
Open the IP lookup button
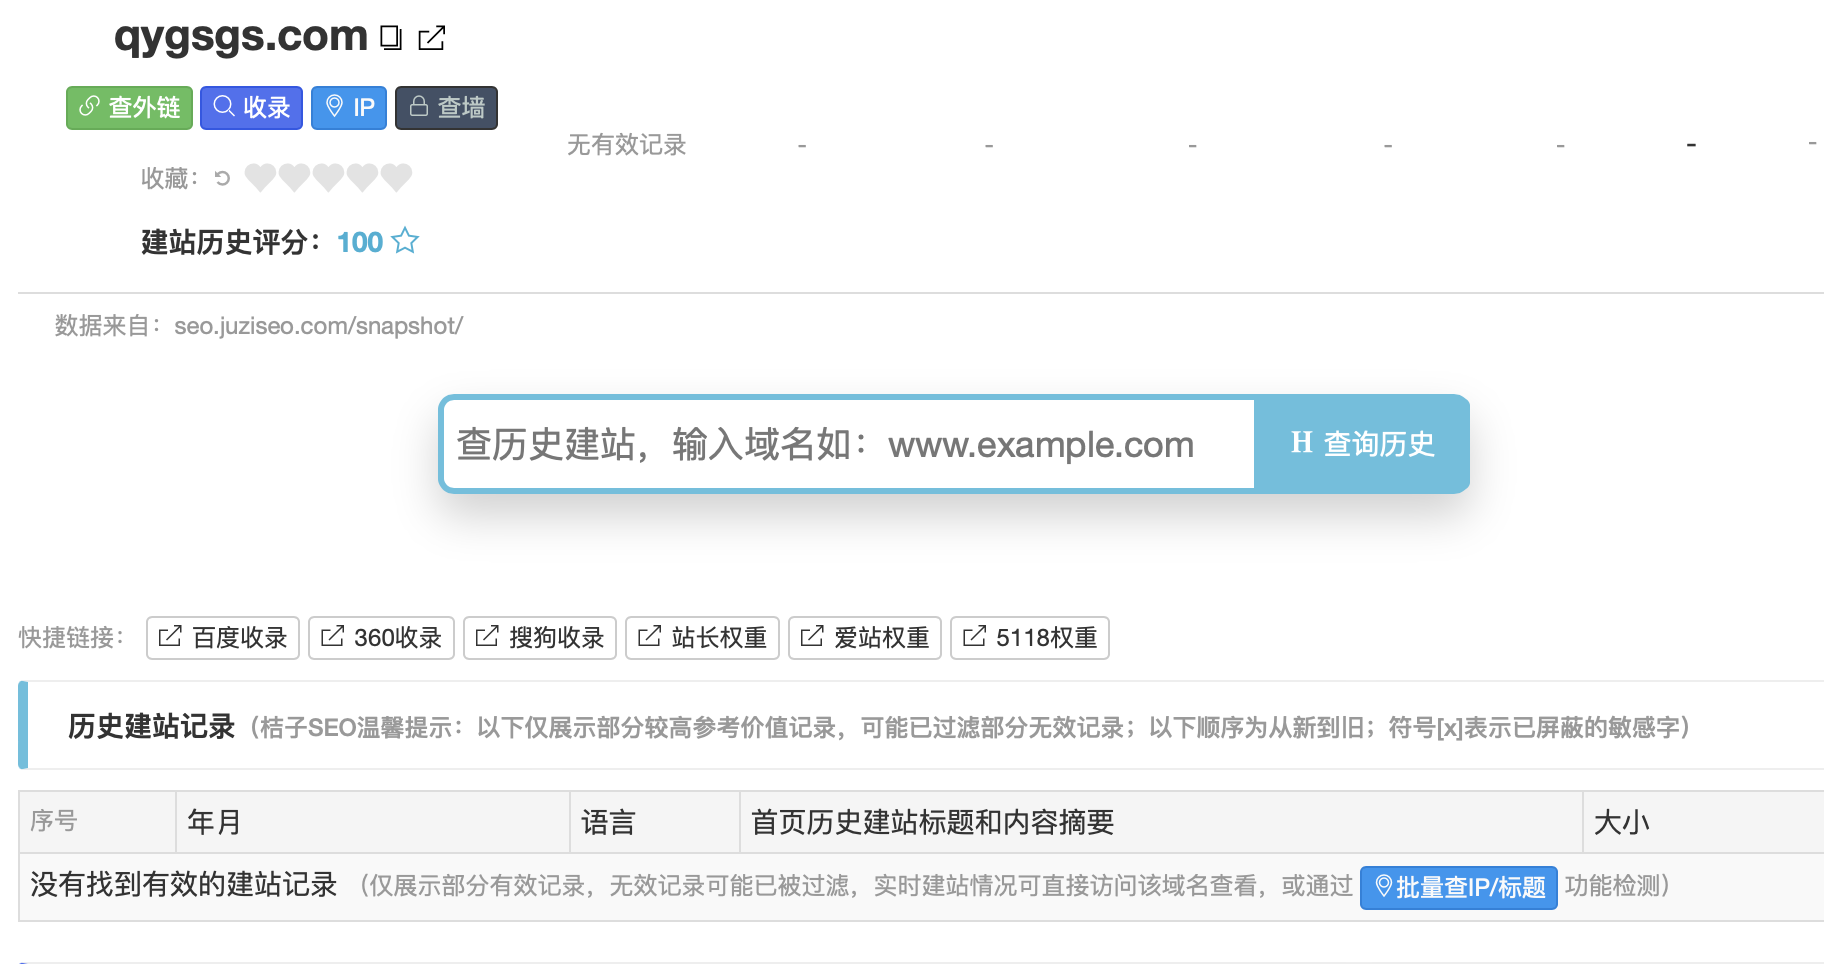[x=349, y=107]
